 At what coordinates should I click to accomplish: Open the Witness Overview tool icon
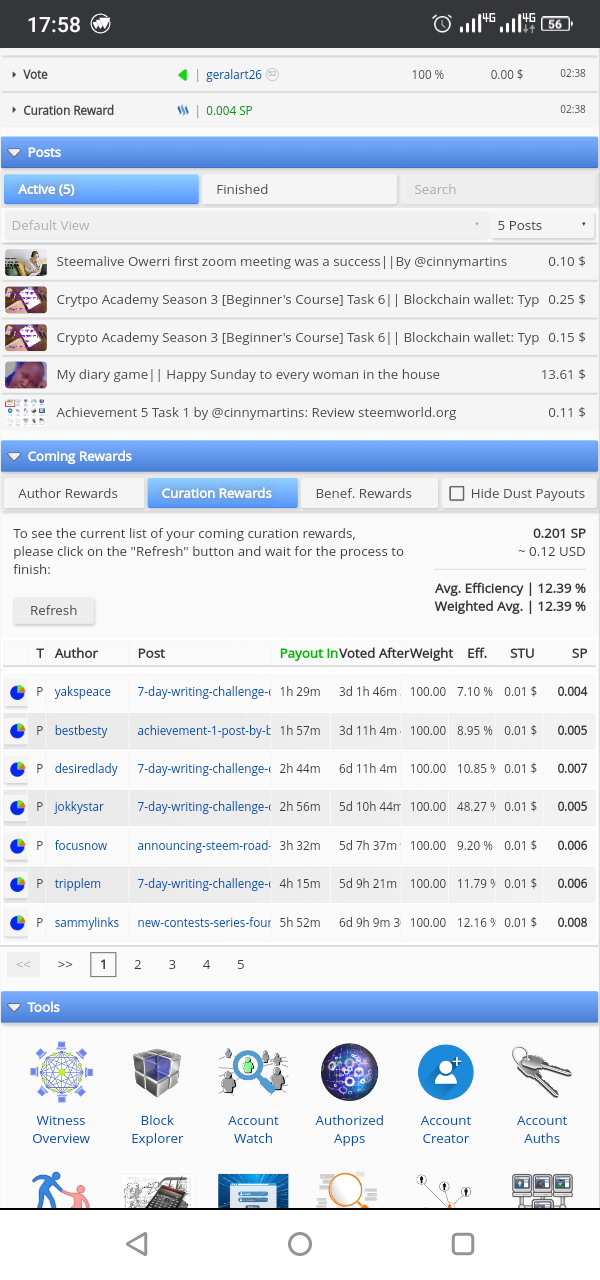tap(61, 1073)
